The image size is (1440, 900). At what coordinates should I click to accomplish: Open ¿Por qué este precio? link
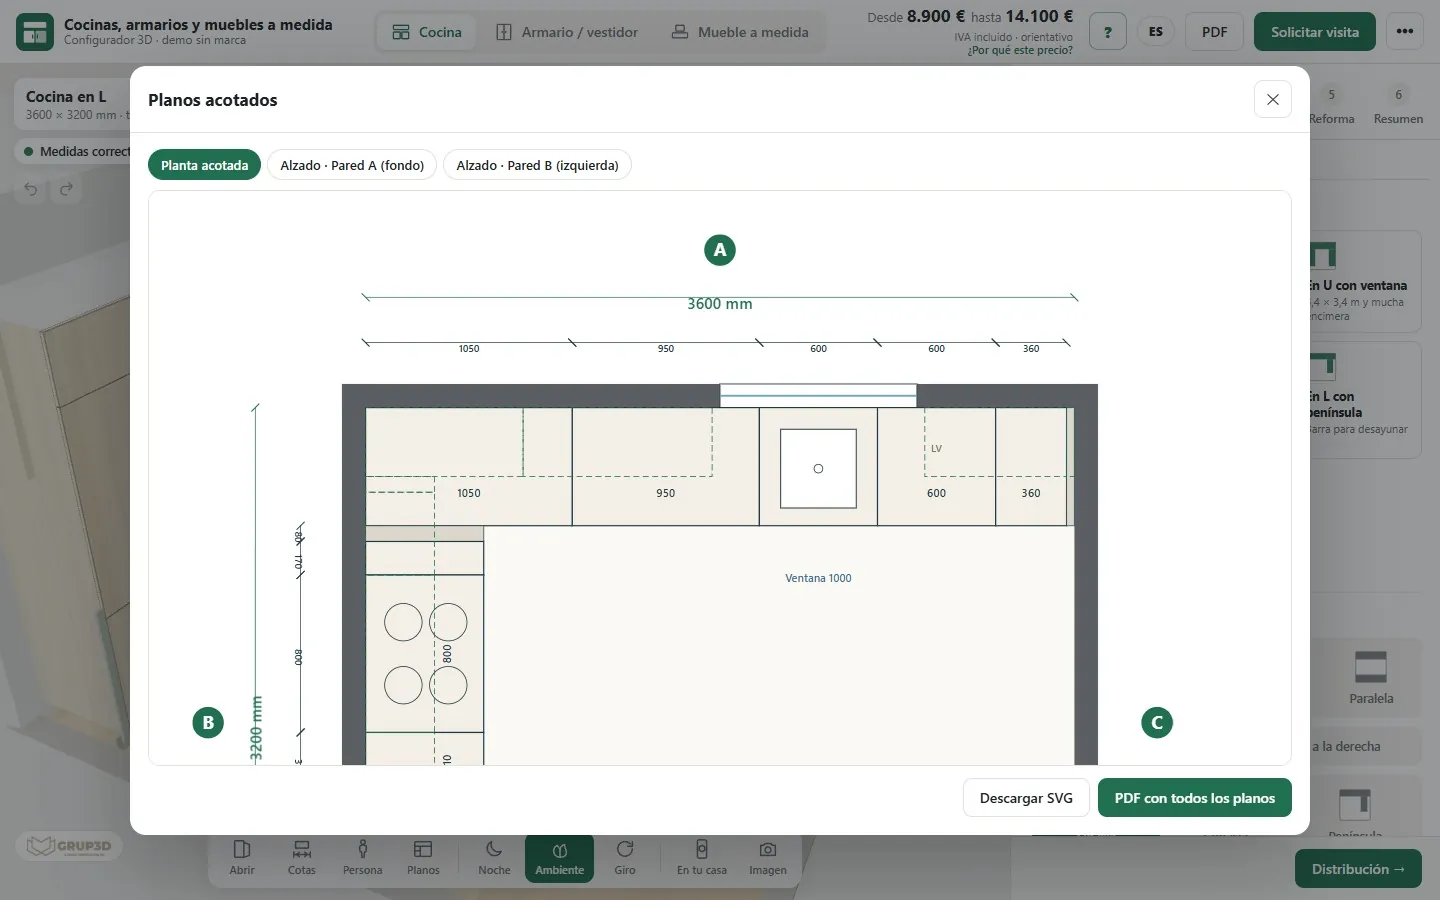(x=1020, y=50)
